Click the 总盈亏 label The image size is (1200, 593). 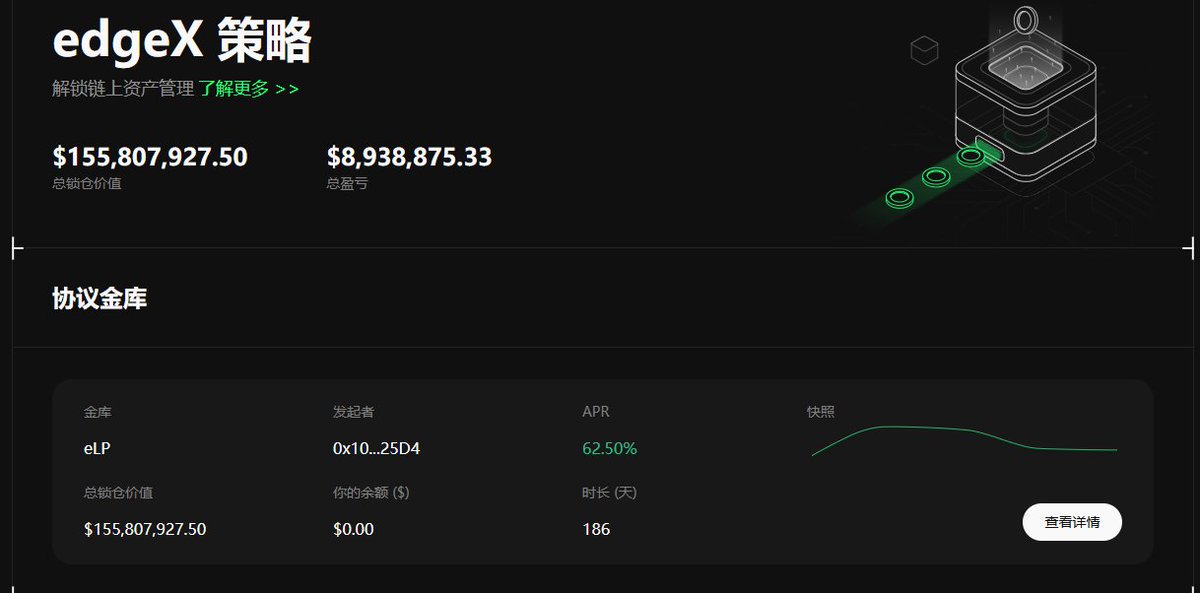click(x=347, y=184)
